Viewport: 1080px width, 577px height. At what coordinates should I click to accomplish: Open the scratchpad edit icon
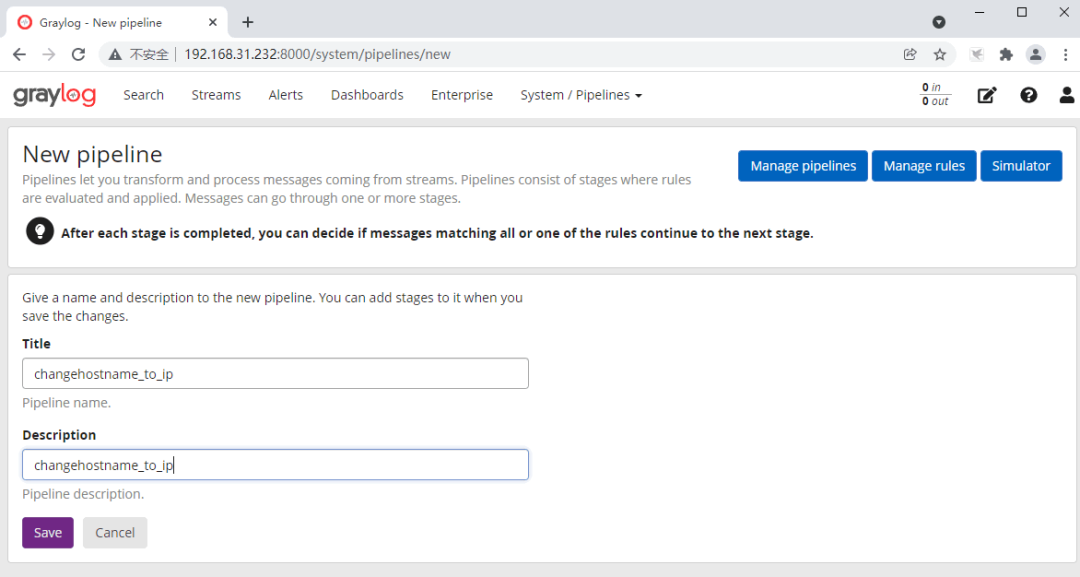(987, 95)
